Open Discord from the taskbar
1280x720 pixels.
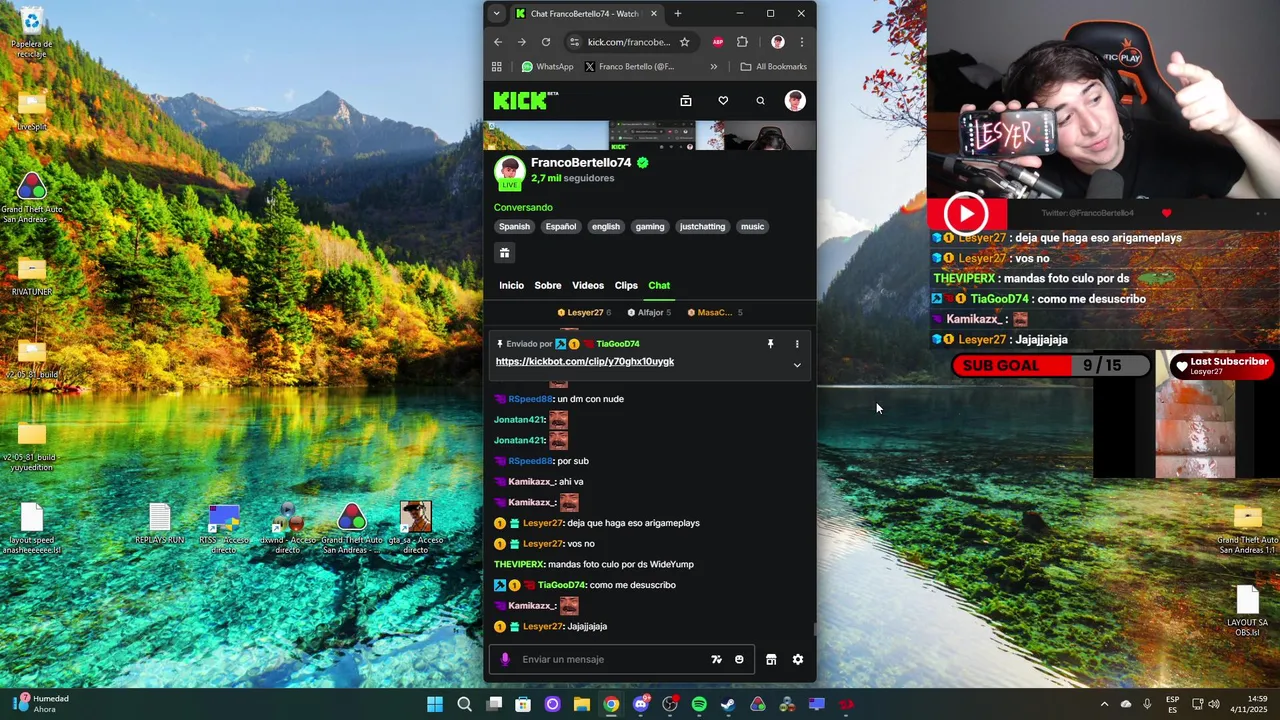(x=641, y=704)
